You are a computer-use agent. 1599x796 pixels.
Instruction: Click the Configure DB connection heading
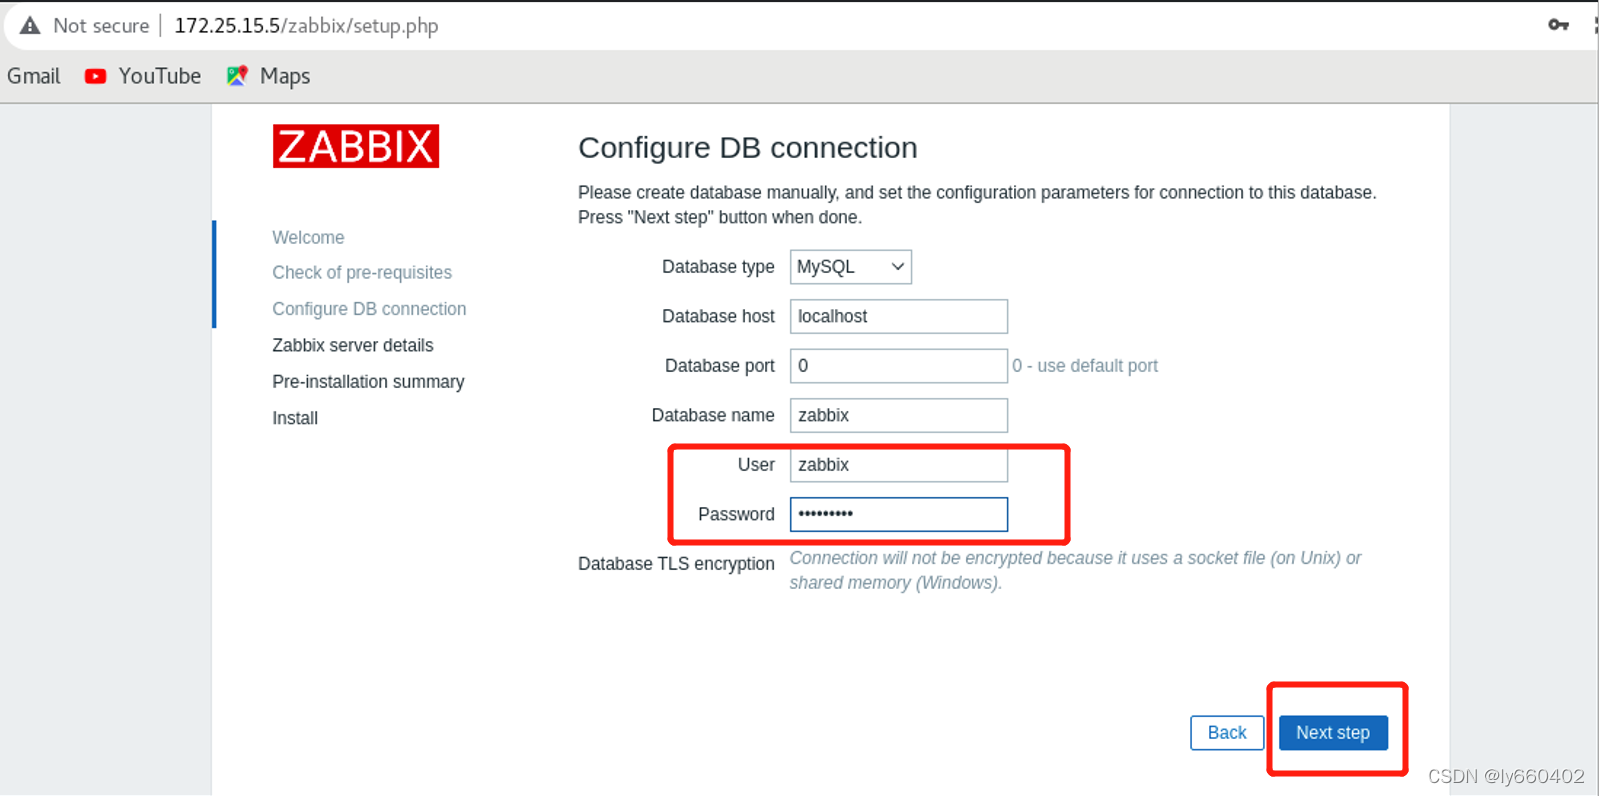click(x=748, y=147)
